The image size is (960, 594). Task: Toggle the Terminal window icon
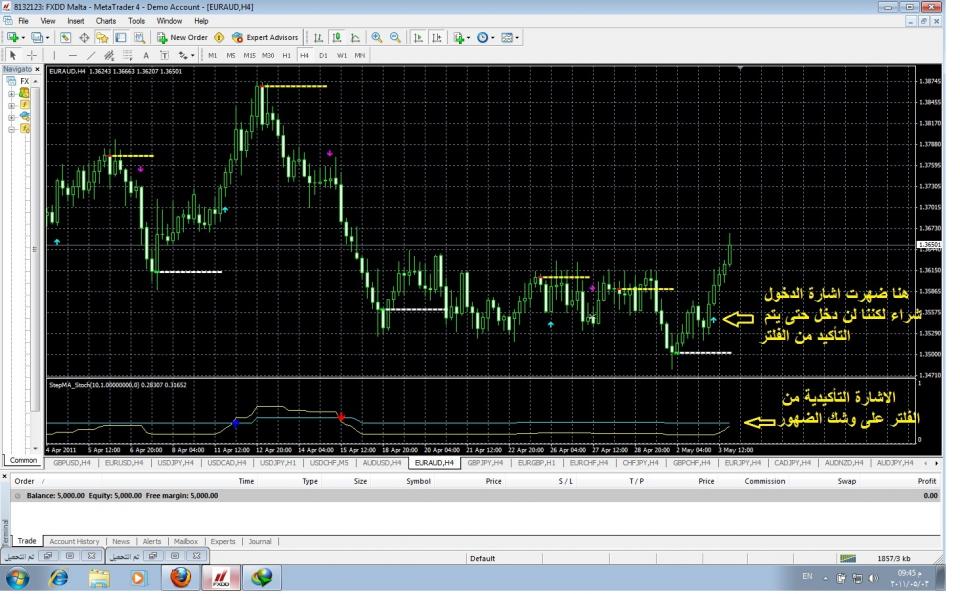121,37
